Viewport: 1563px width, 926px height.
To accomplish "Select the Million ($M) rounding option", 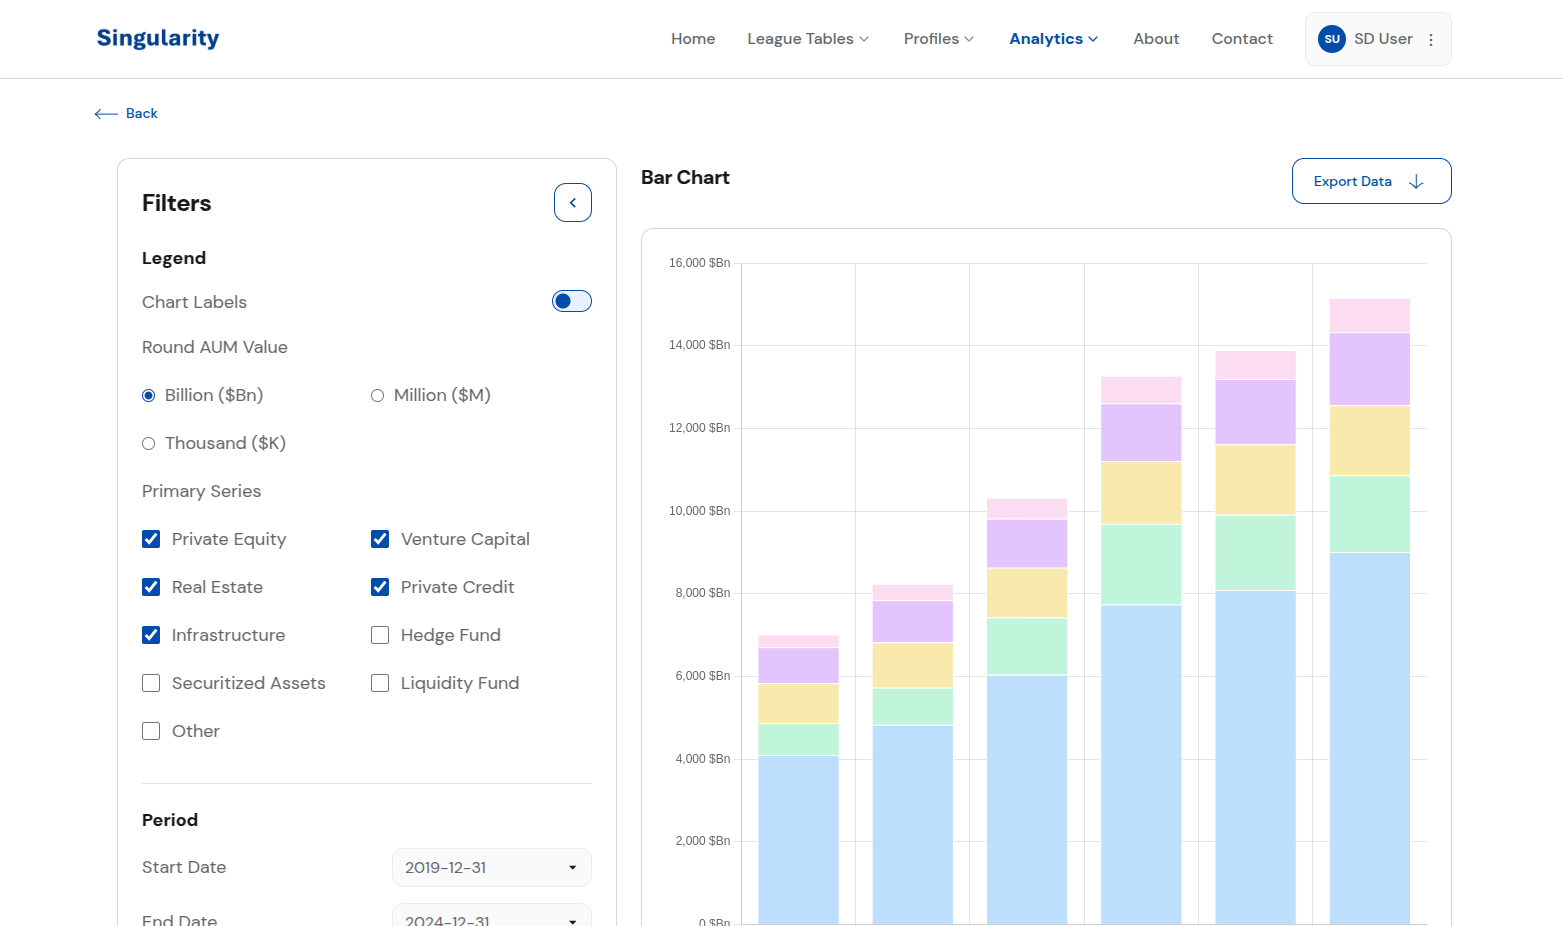I will tap(377, 395).
